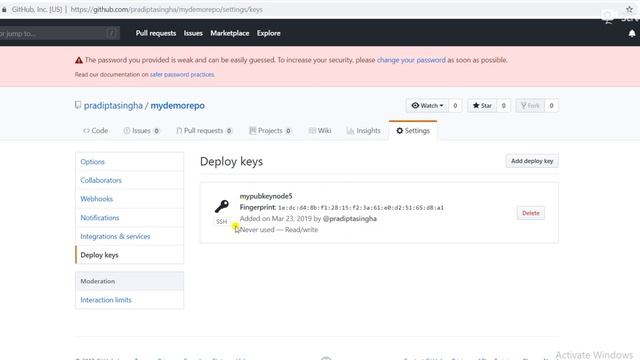Select the Settings tab

click(413, 131)
